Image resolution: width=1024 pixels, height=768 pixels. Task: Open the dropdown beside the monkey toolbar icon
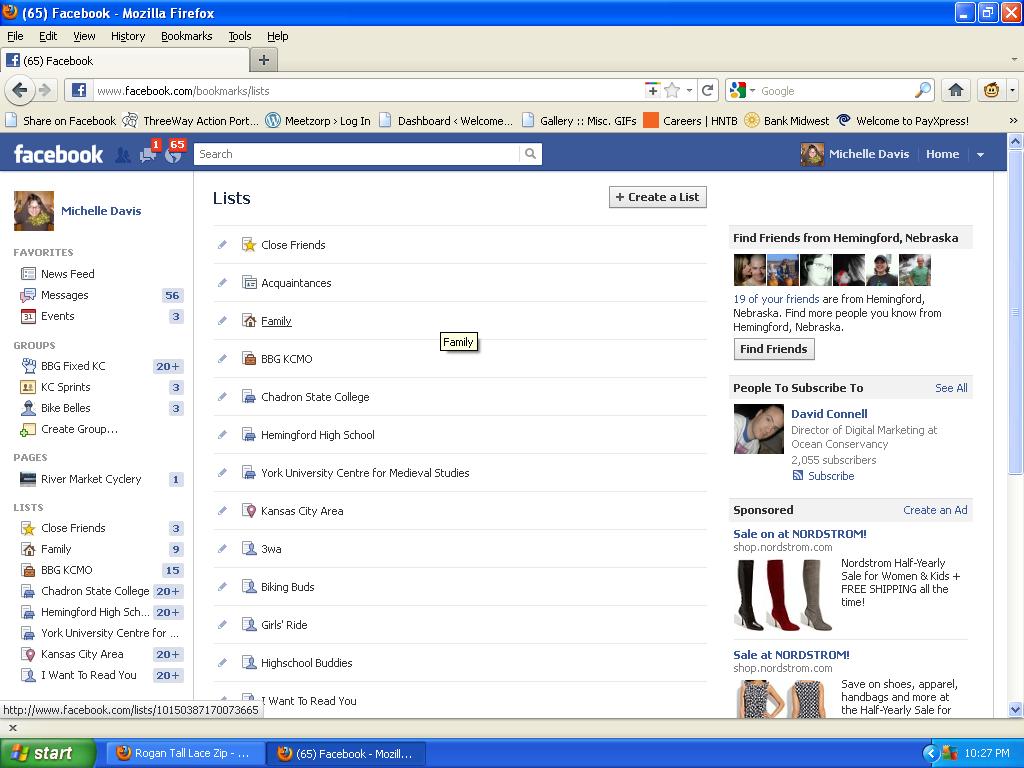tap(1012, 91)
